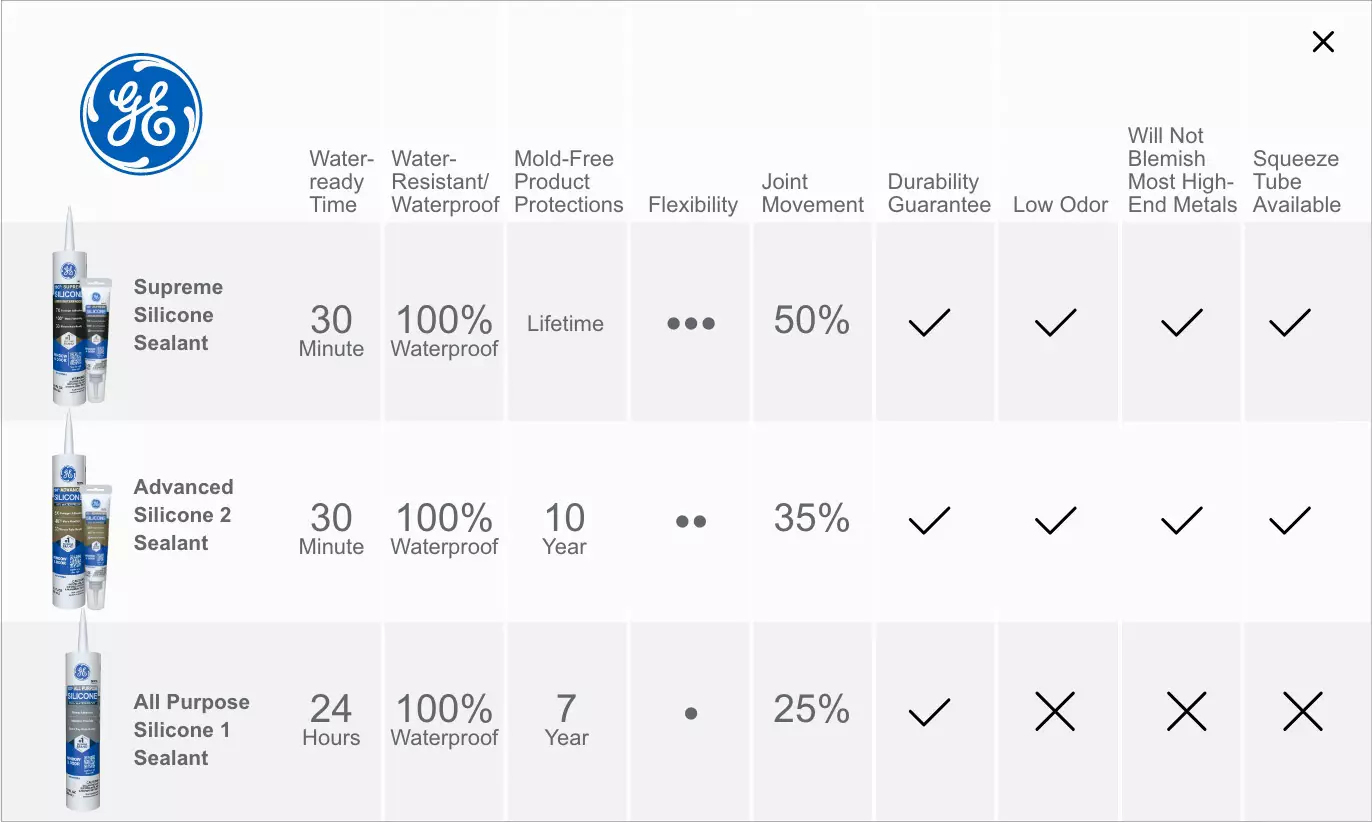Image resolution: width=1372 pixels, height=822 pixels.
Task: Click the Joint Movement column header
Action: point(812,193)
